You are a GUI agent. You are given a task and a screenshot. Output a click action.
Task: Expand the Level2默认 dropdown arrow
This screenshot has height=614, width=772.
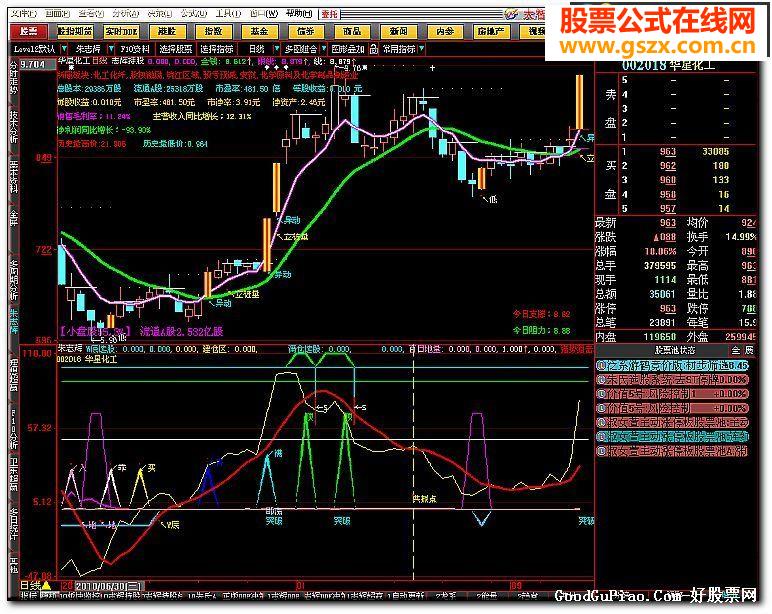click(64, 49)
